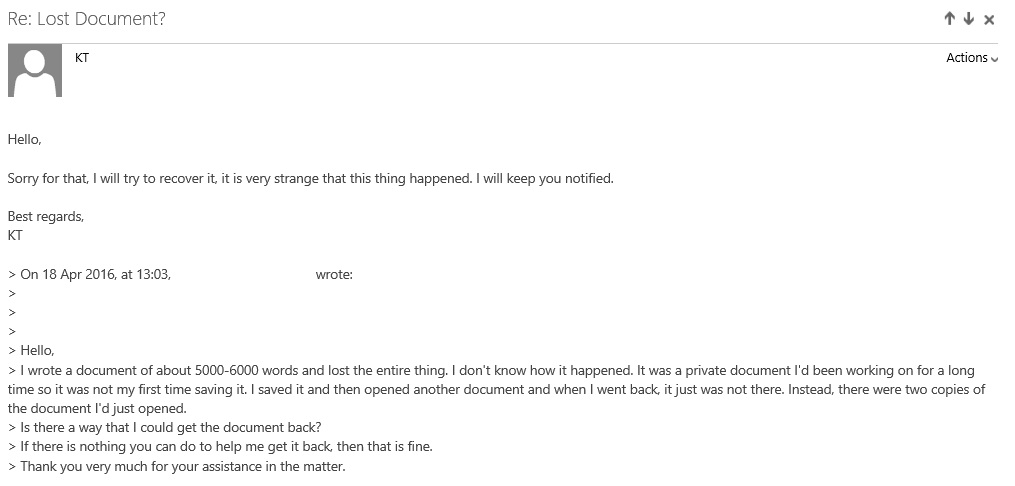1015x486 pixels.
Task: Click the 'If there is nothing you can do' line
Action: coord(220,447)
